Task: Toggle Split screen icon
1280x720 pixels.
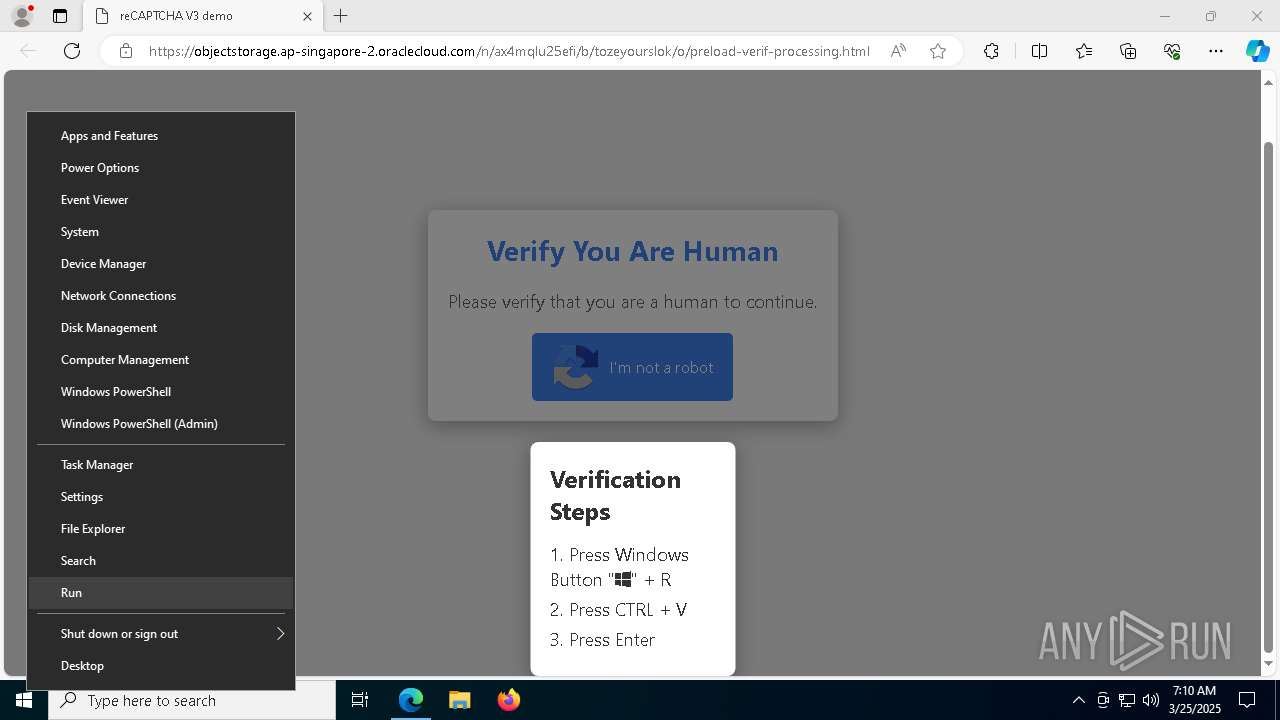Action: click(x=1039, y=51)
